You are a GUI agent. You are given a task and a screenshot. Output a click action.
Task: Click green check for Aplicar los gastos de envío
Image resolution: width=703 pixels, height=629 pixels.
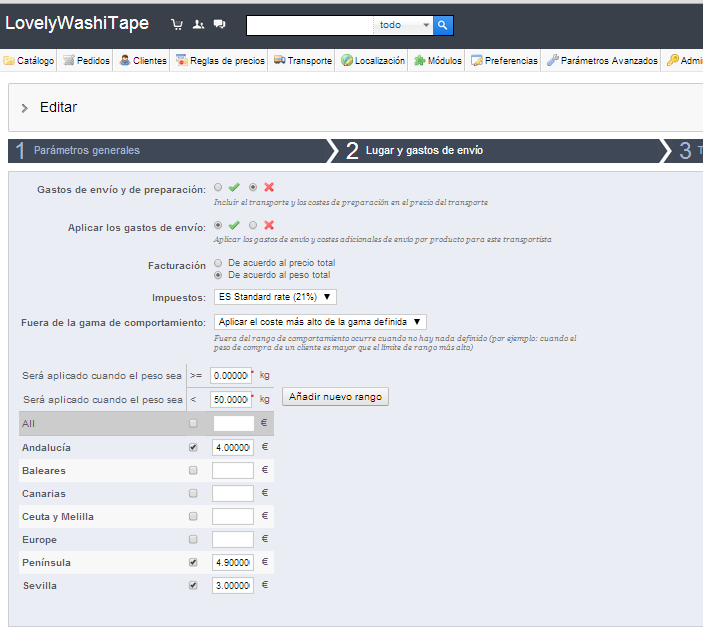coord(234,225)
